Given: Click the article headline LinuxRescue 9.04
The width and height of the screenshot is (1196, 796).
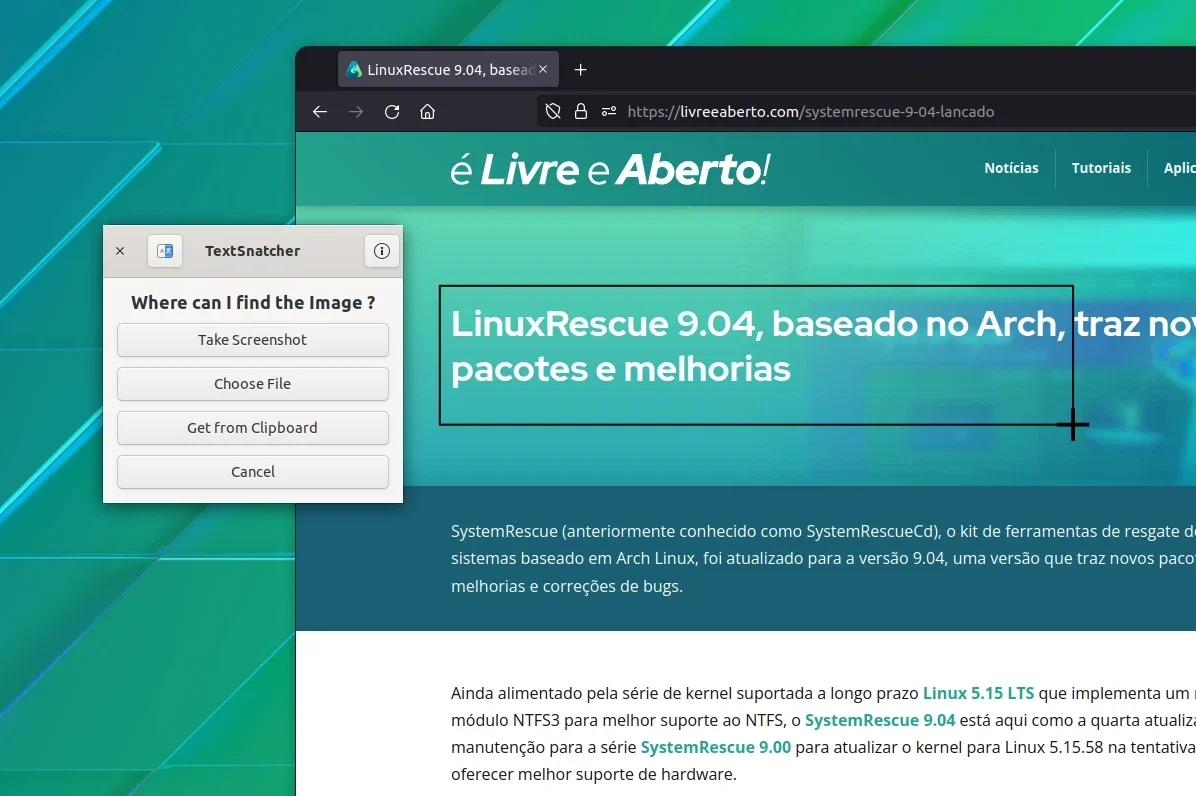Looking at the screenshot, I should tap(824, 346).
